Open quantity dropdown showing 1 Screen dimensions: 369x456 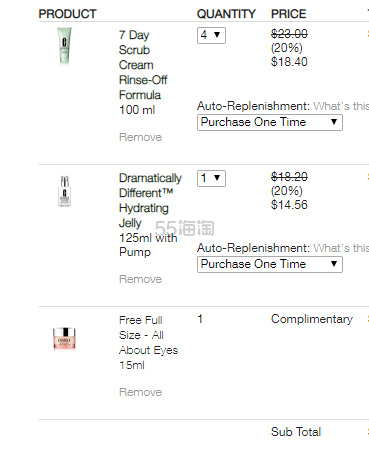(x=211, y=178)
